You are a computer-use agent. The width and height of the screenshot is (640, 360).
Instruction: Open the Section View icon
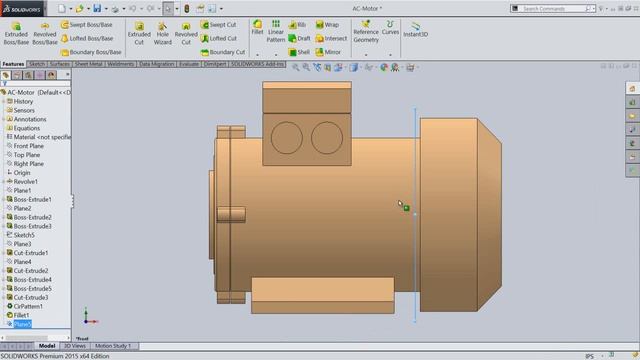(327, 68)
